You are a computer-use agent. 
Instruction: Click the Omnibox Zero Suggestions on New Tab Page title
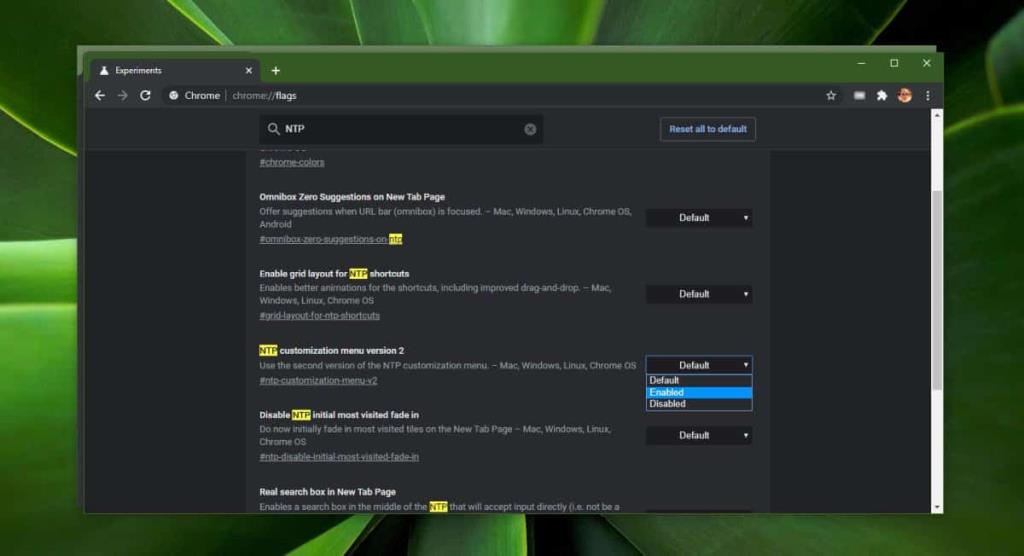(x=352, y=197)
